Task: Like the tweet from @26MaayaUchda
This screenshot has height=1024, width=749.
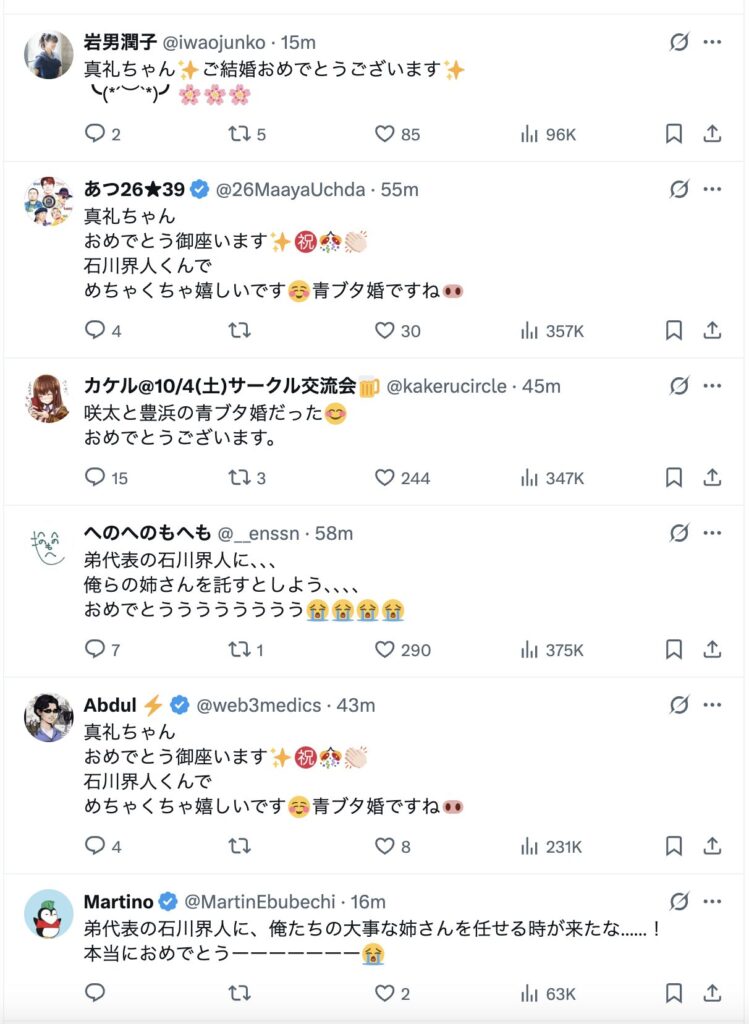Action: (x=385, y=330)
